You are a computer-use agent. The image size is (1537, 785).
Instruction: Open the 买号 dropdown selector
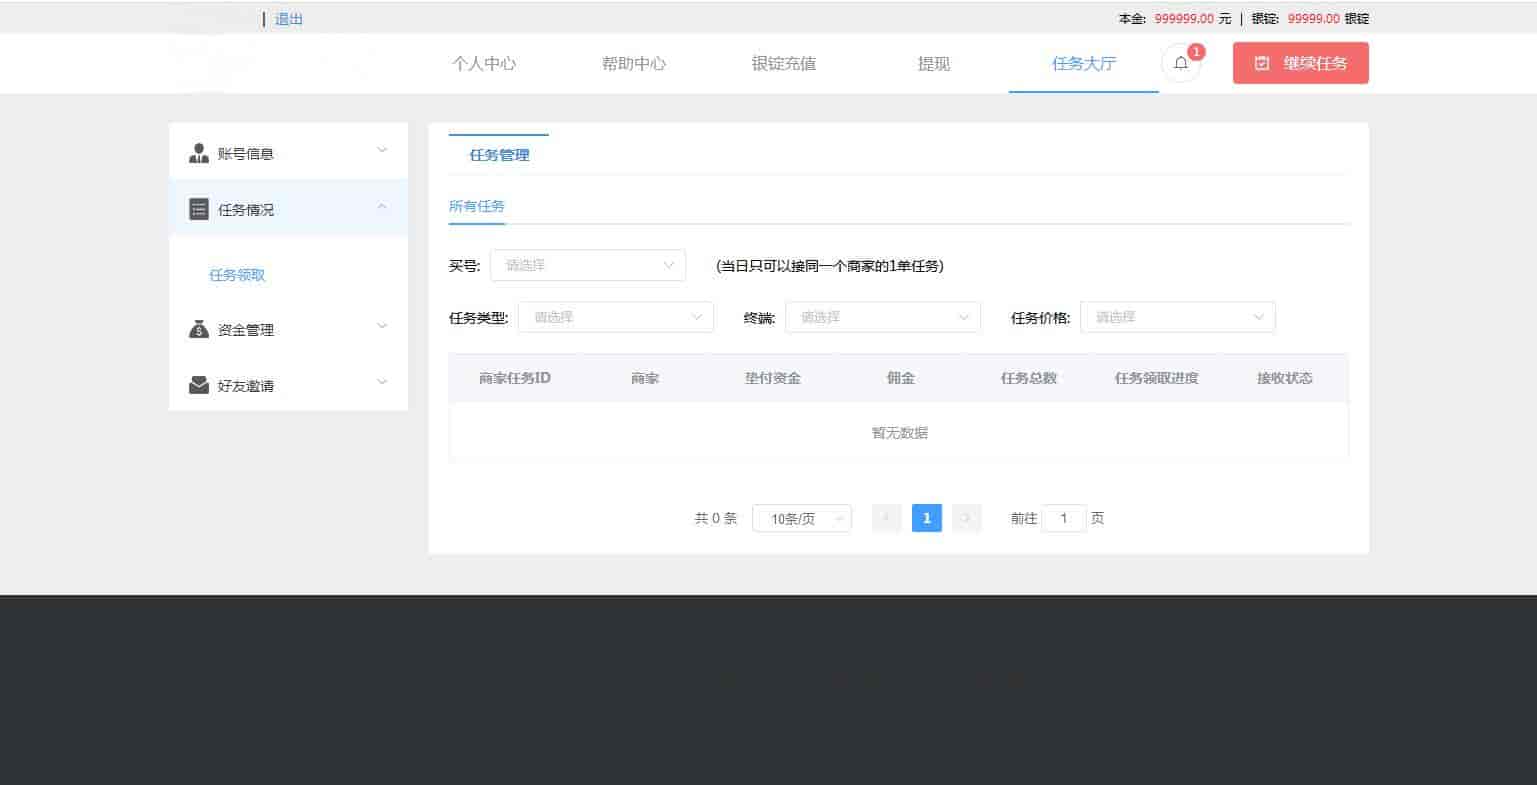click(588, 265)
